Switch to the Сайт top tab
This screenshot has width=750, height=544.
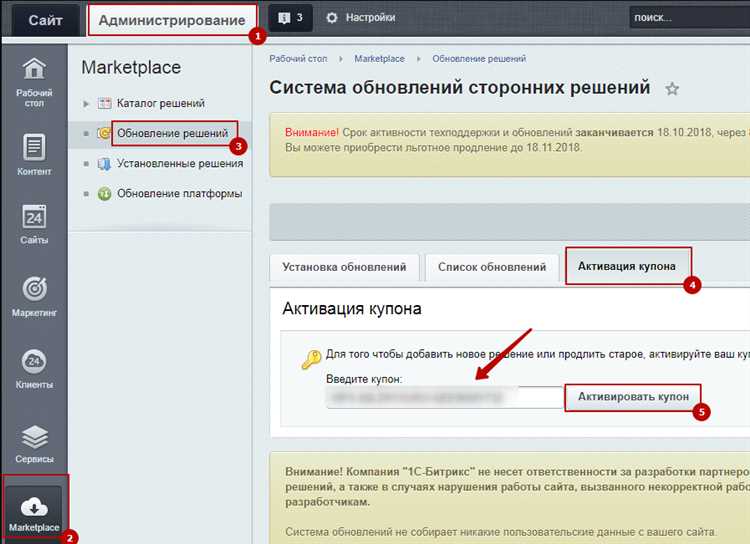[45, 20]
